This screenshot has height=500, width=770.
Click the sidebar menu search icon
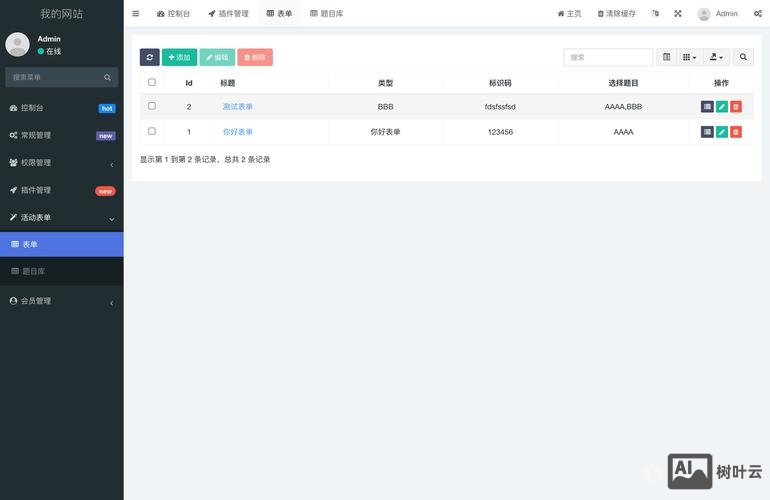click(108, 77)
